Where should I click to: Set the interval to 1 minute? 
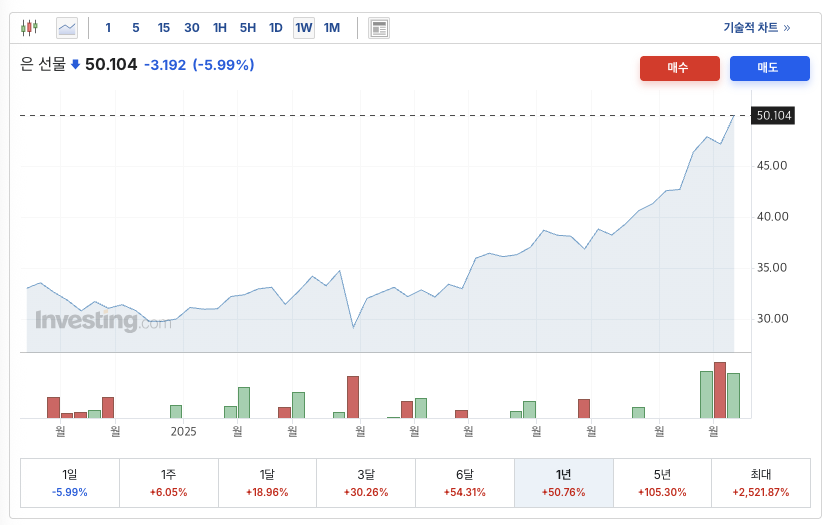coord(108,28)
